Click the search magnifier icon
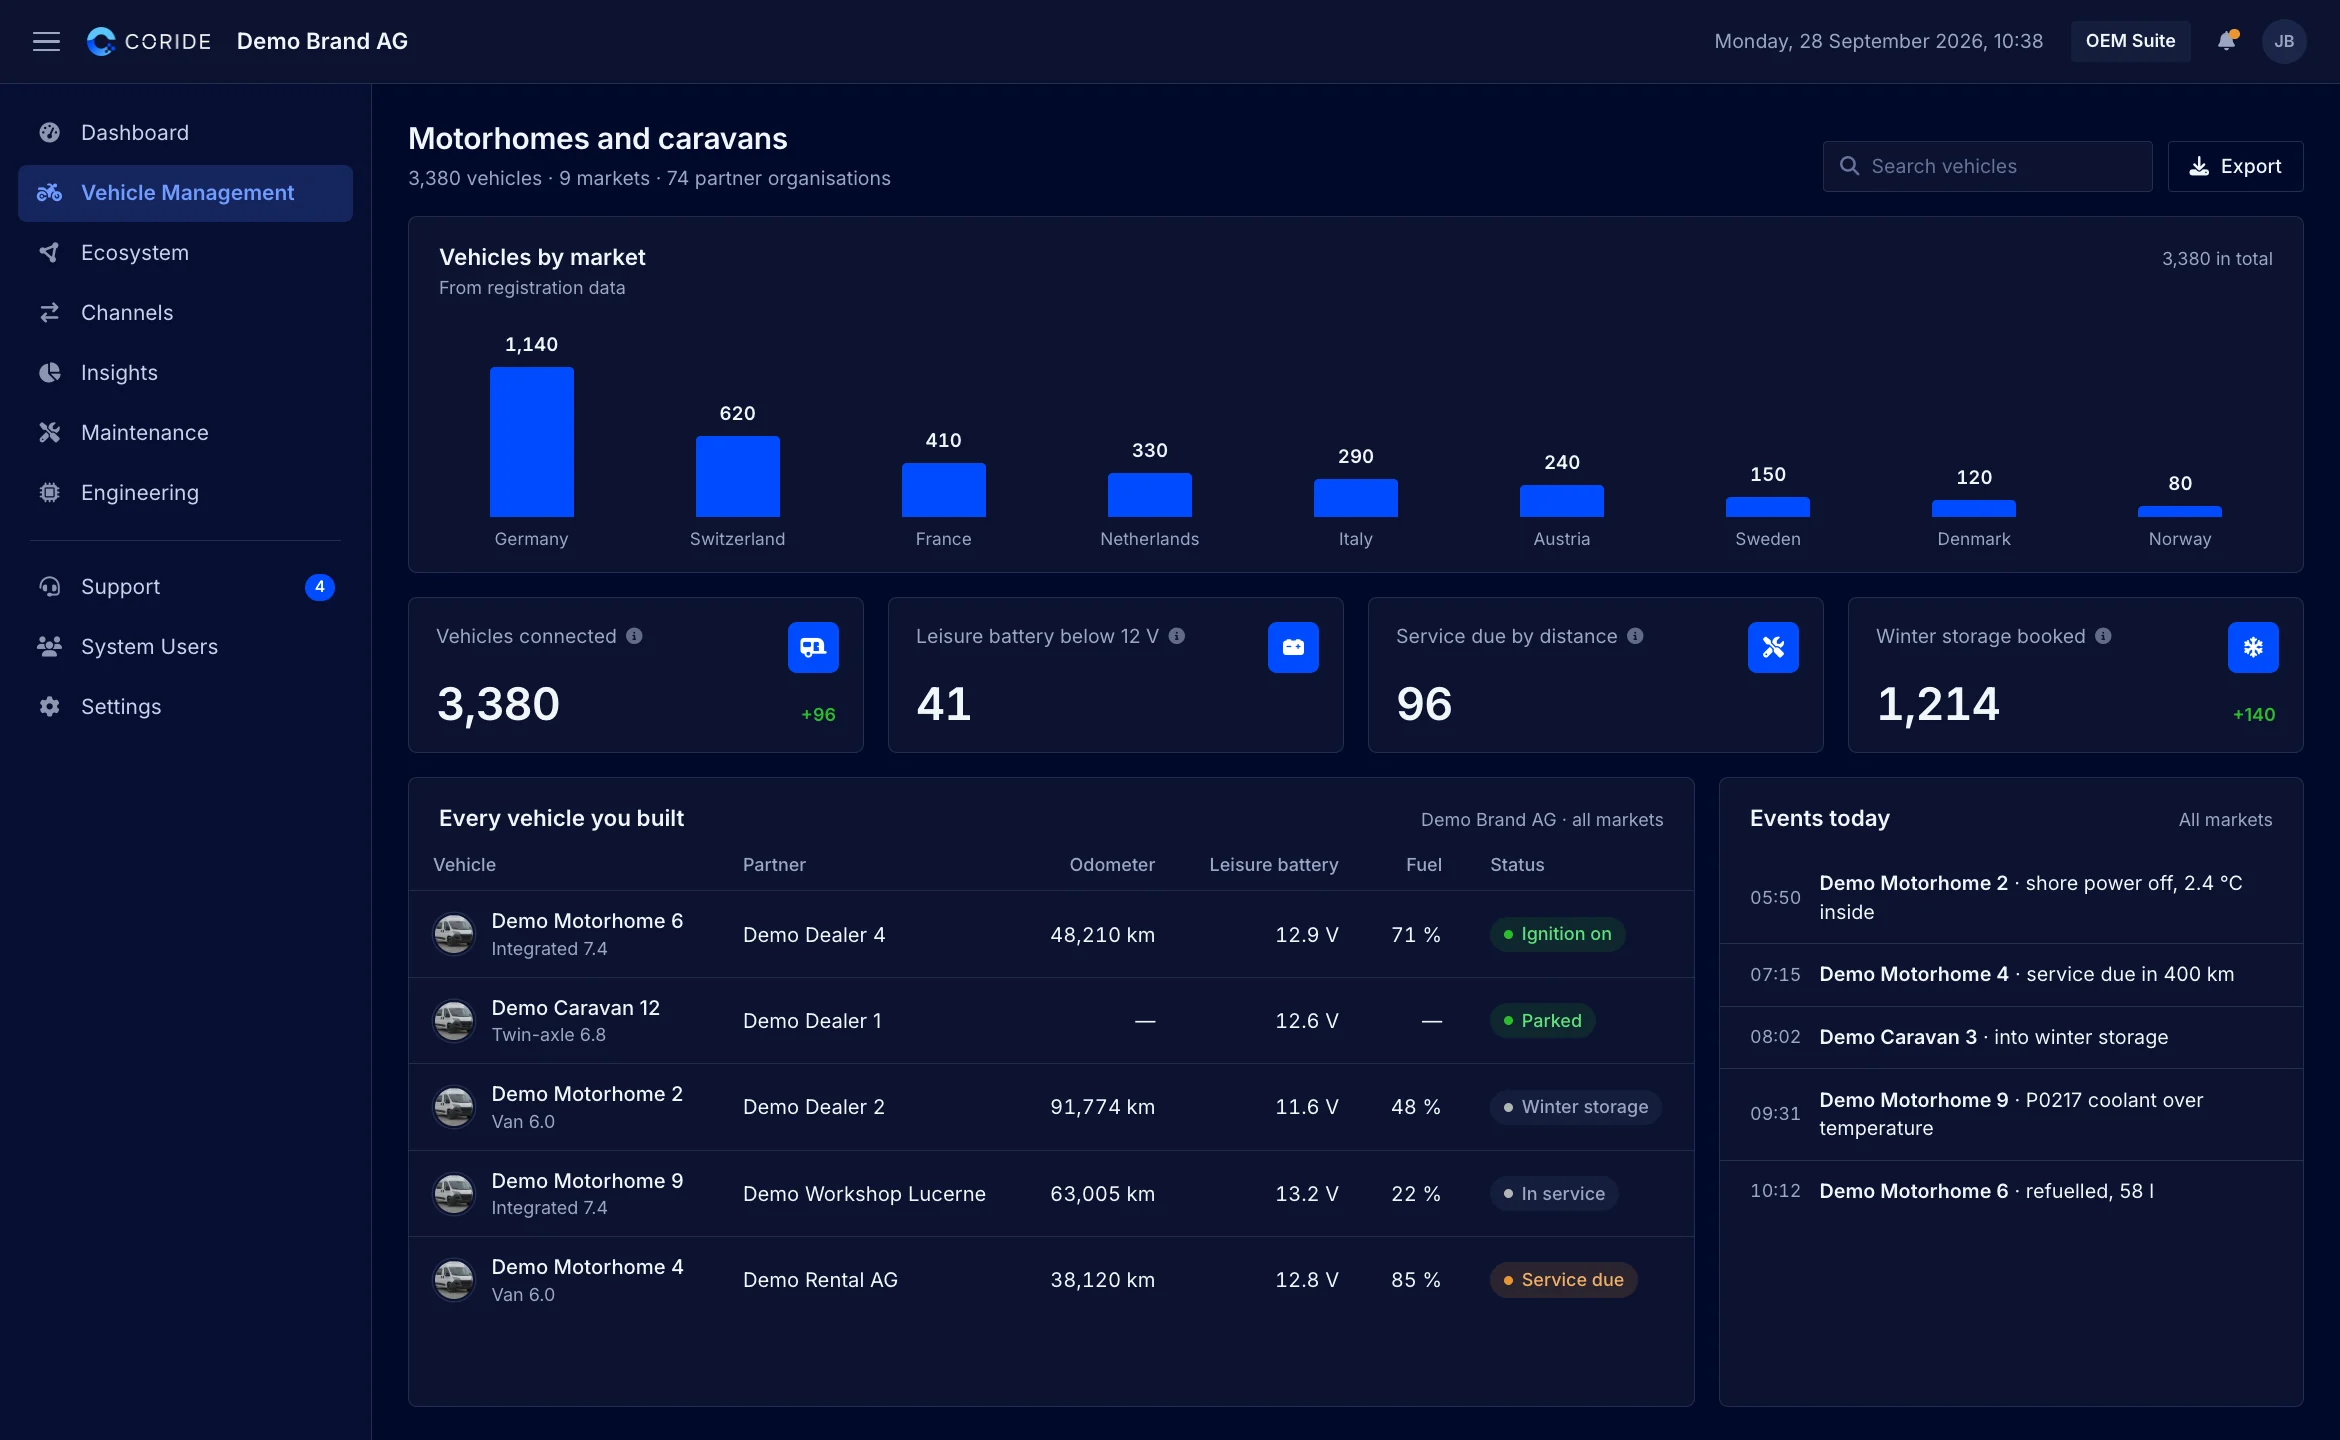Image resolution: width=2340 pixels, height=1440 pixels. 1850,166
